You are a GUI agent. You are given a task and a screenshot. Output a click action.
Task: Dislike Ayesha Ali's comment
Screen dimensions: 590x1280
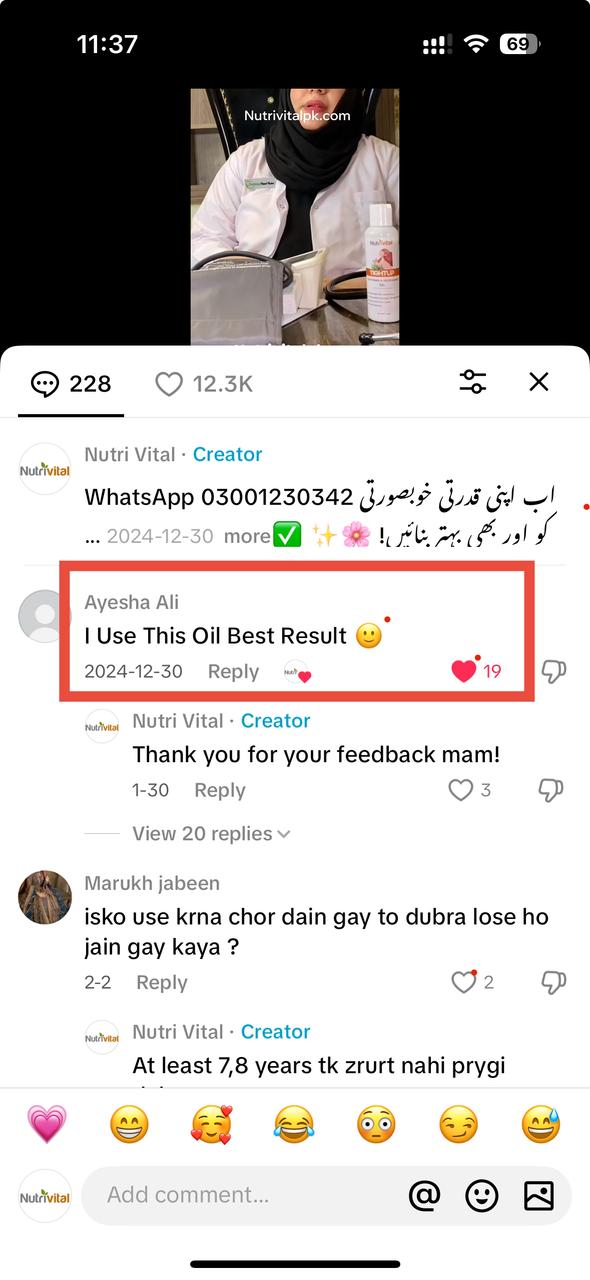point(553,671)
